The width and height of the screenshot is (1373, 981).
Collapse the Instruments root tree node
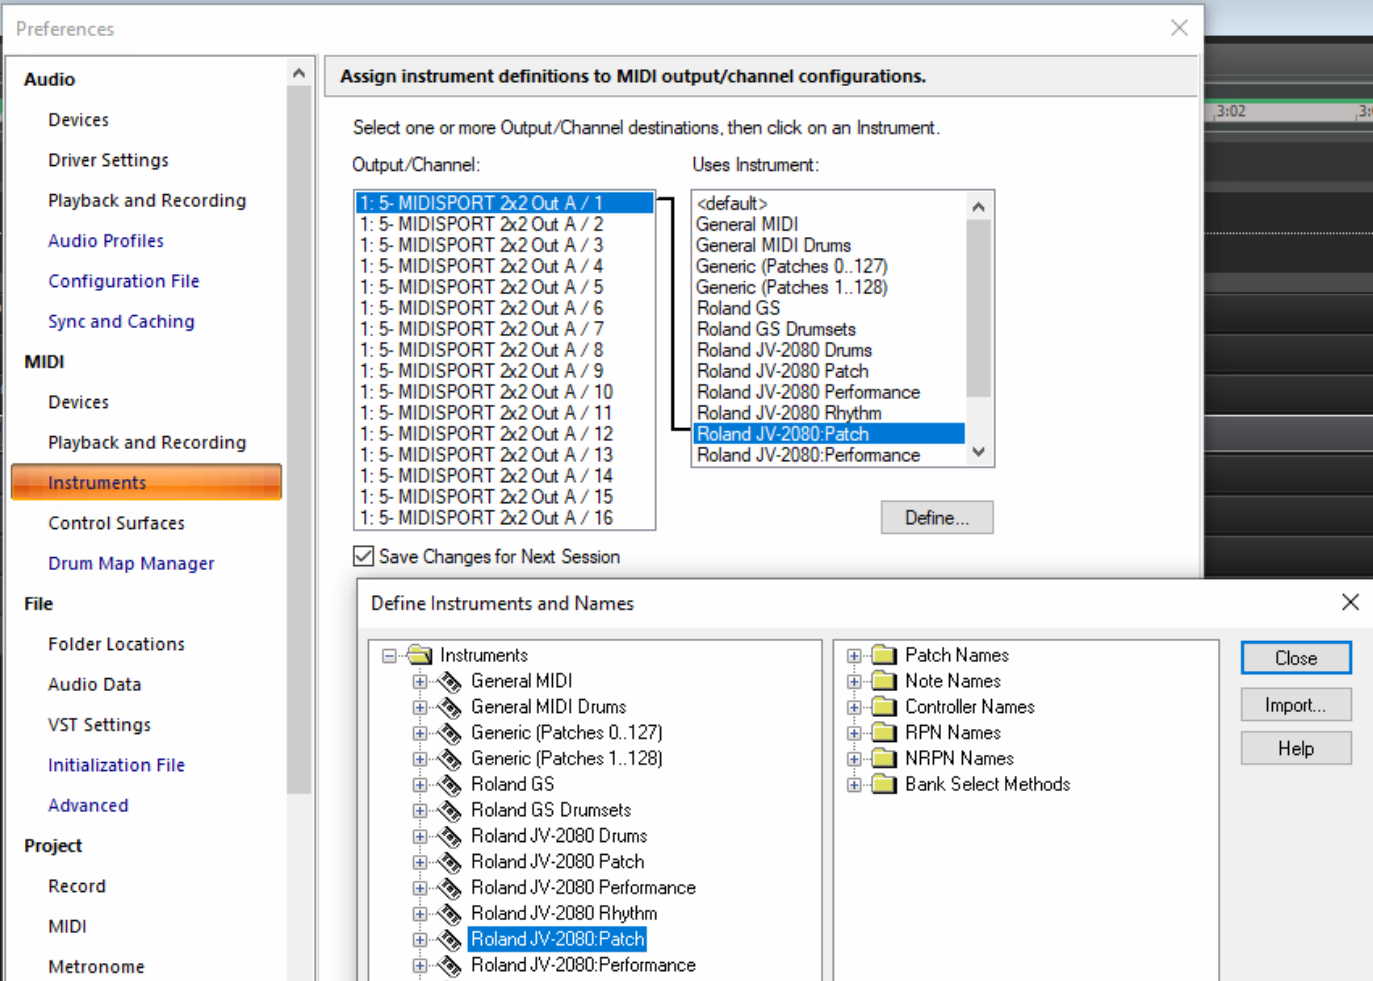390,657
